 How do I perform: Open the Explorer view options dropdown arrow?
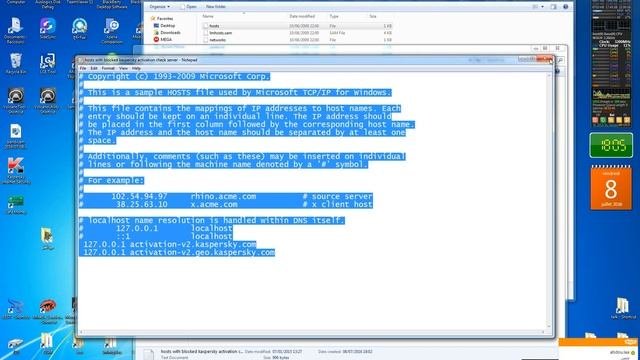(542, 7)
